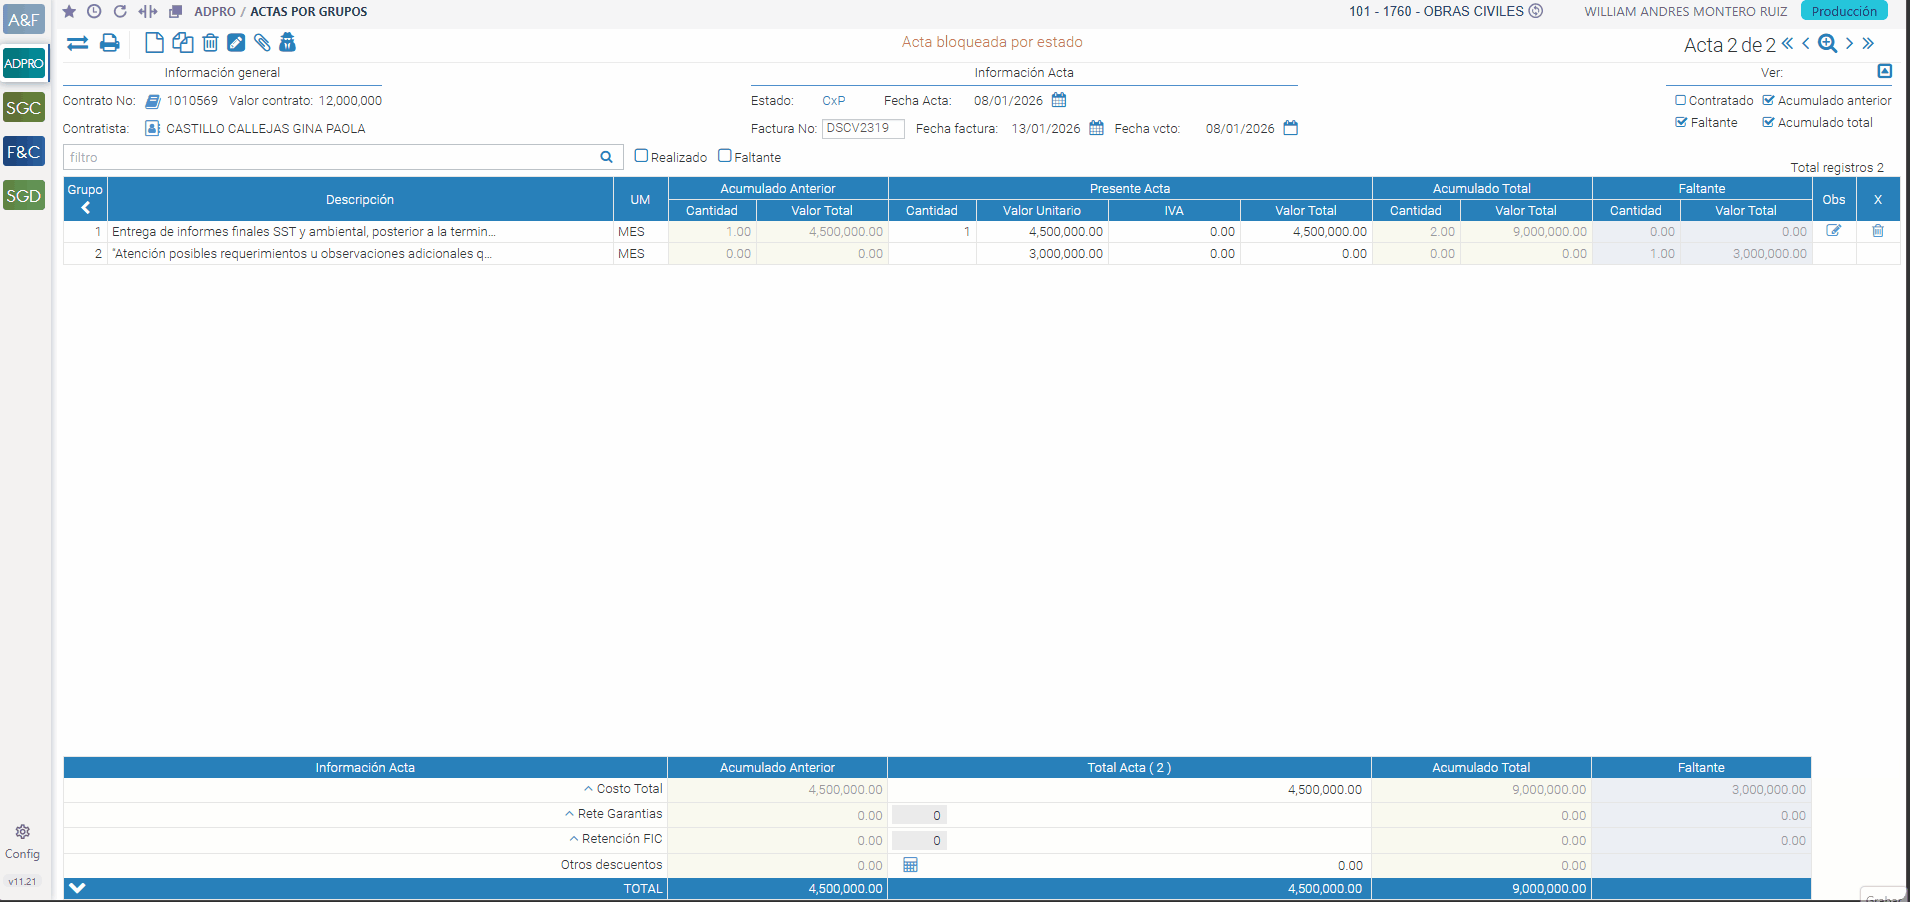This screenshot has width=1910, height=902.
Task: Open the F&C module in sidebar
Action: tap(24, 152)
